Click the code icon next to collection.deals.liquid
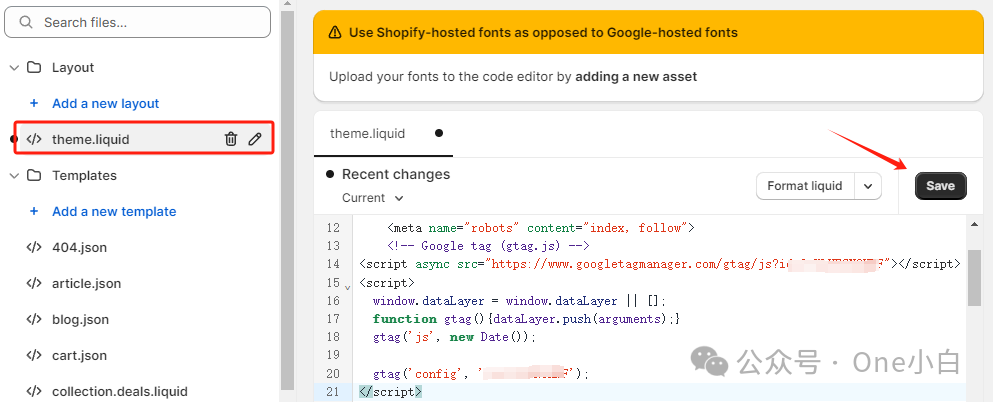This screenshot has height=402, width=993. click(34, 392)
